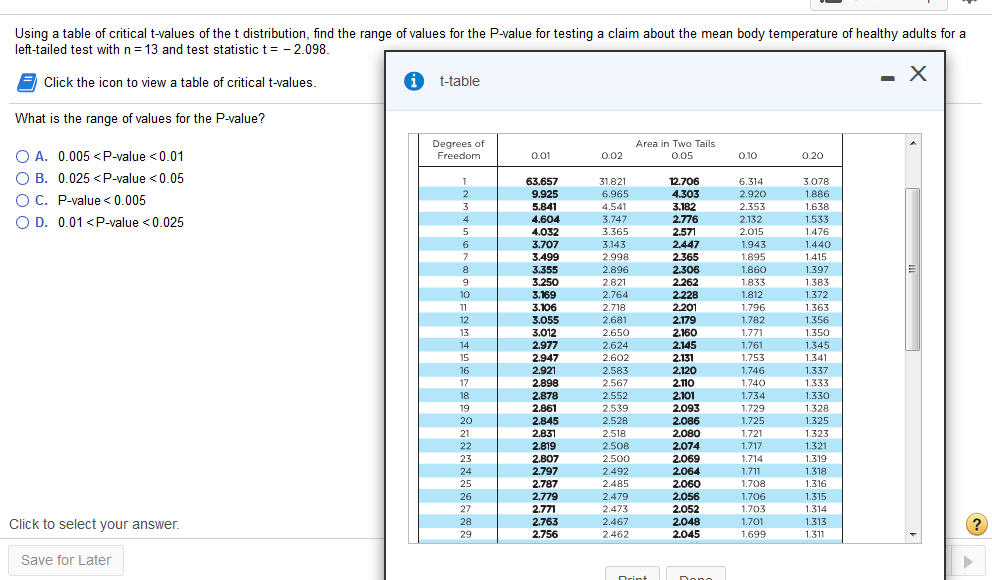Click the Print button
Viewport: 992px width, 580px height.
[632, 575]
